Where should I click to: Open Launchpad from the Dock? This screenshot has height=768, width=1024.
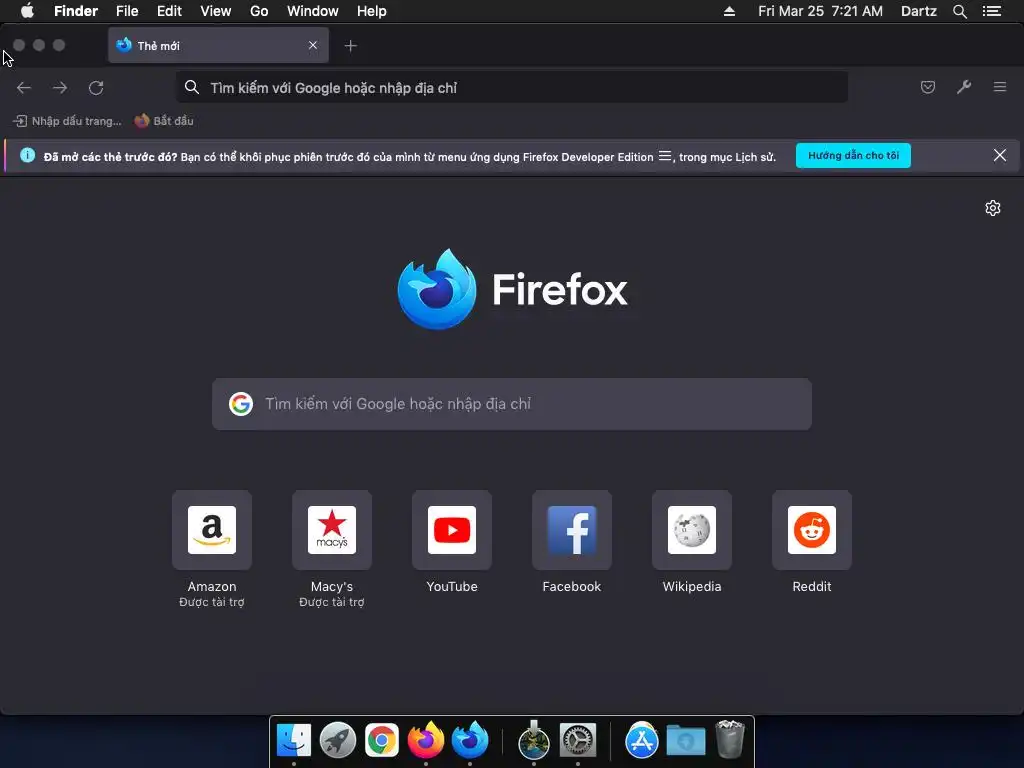(x=338, y=740)
